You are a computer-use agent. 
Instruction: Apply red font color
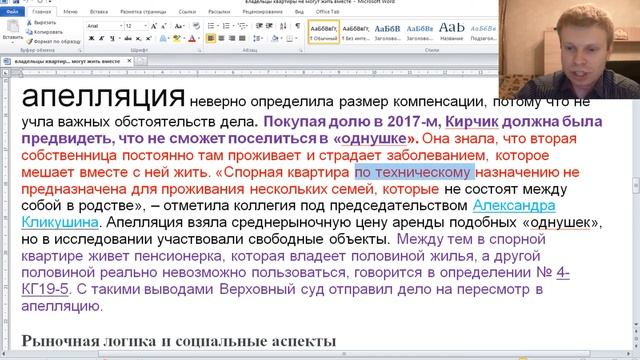click(x=192, y=38)
